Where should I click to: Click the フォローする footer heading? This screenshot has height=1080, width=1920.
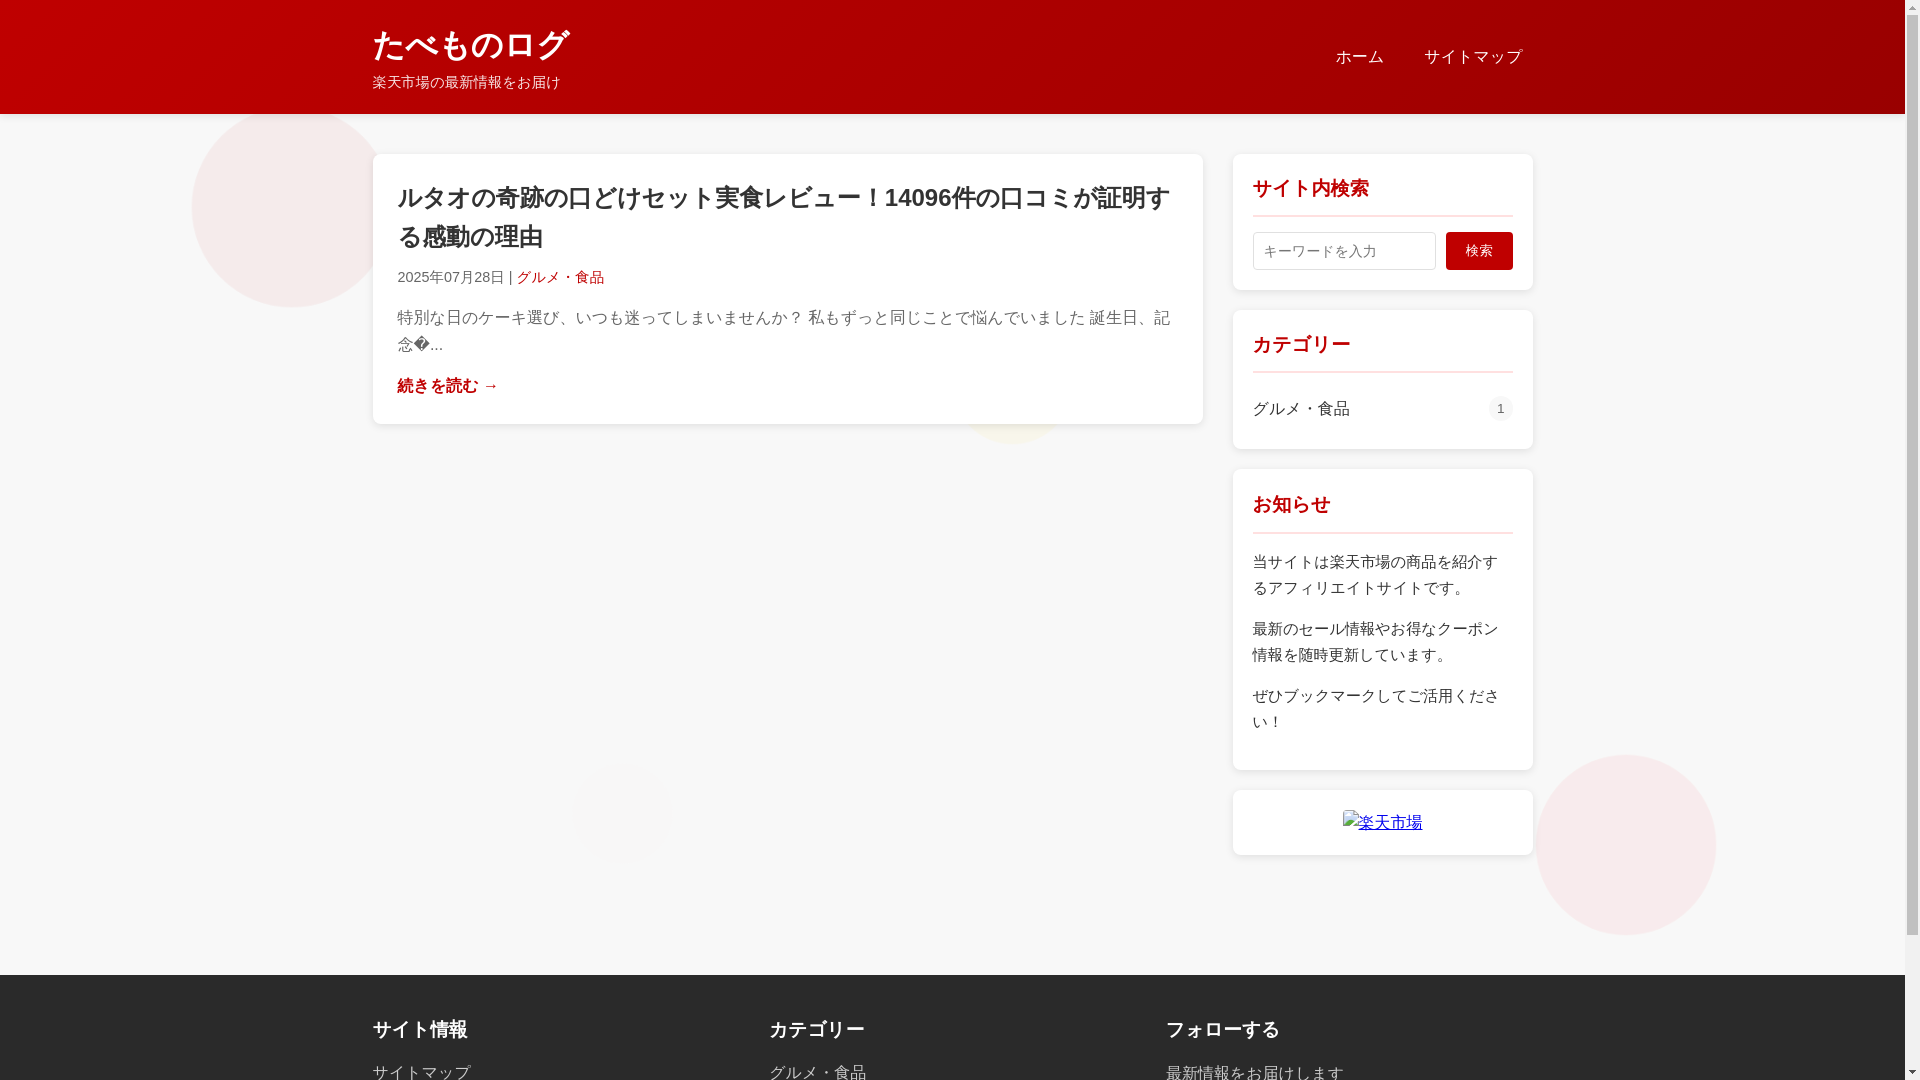[1222, 1029]
